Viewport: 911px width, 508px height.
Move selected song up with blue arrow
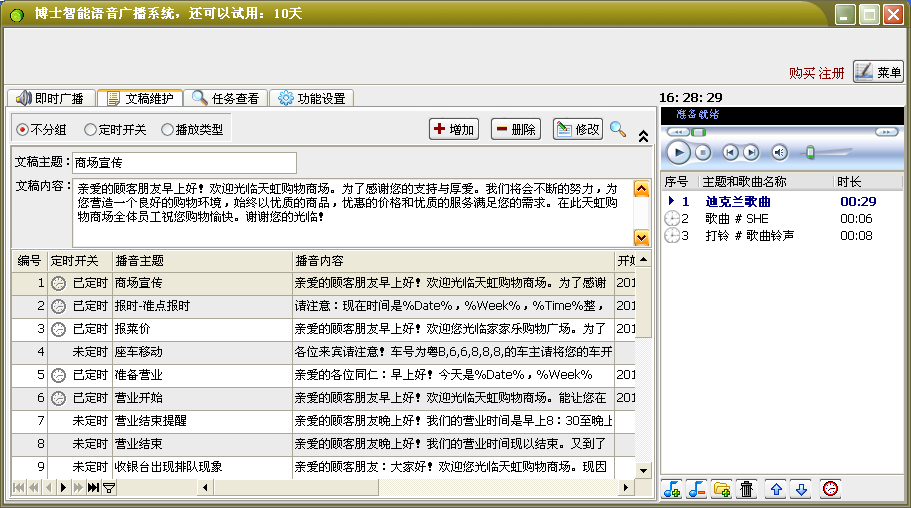coord(776,489)
